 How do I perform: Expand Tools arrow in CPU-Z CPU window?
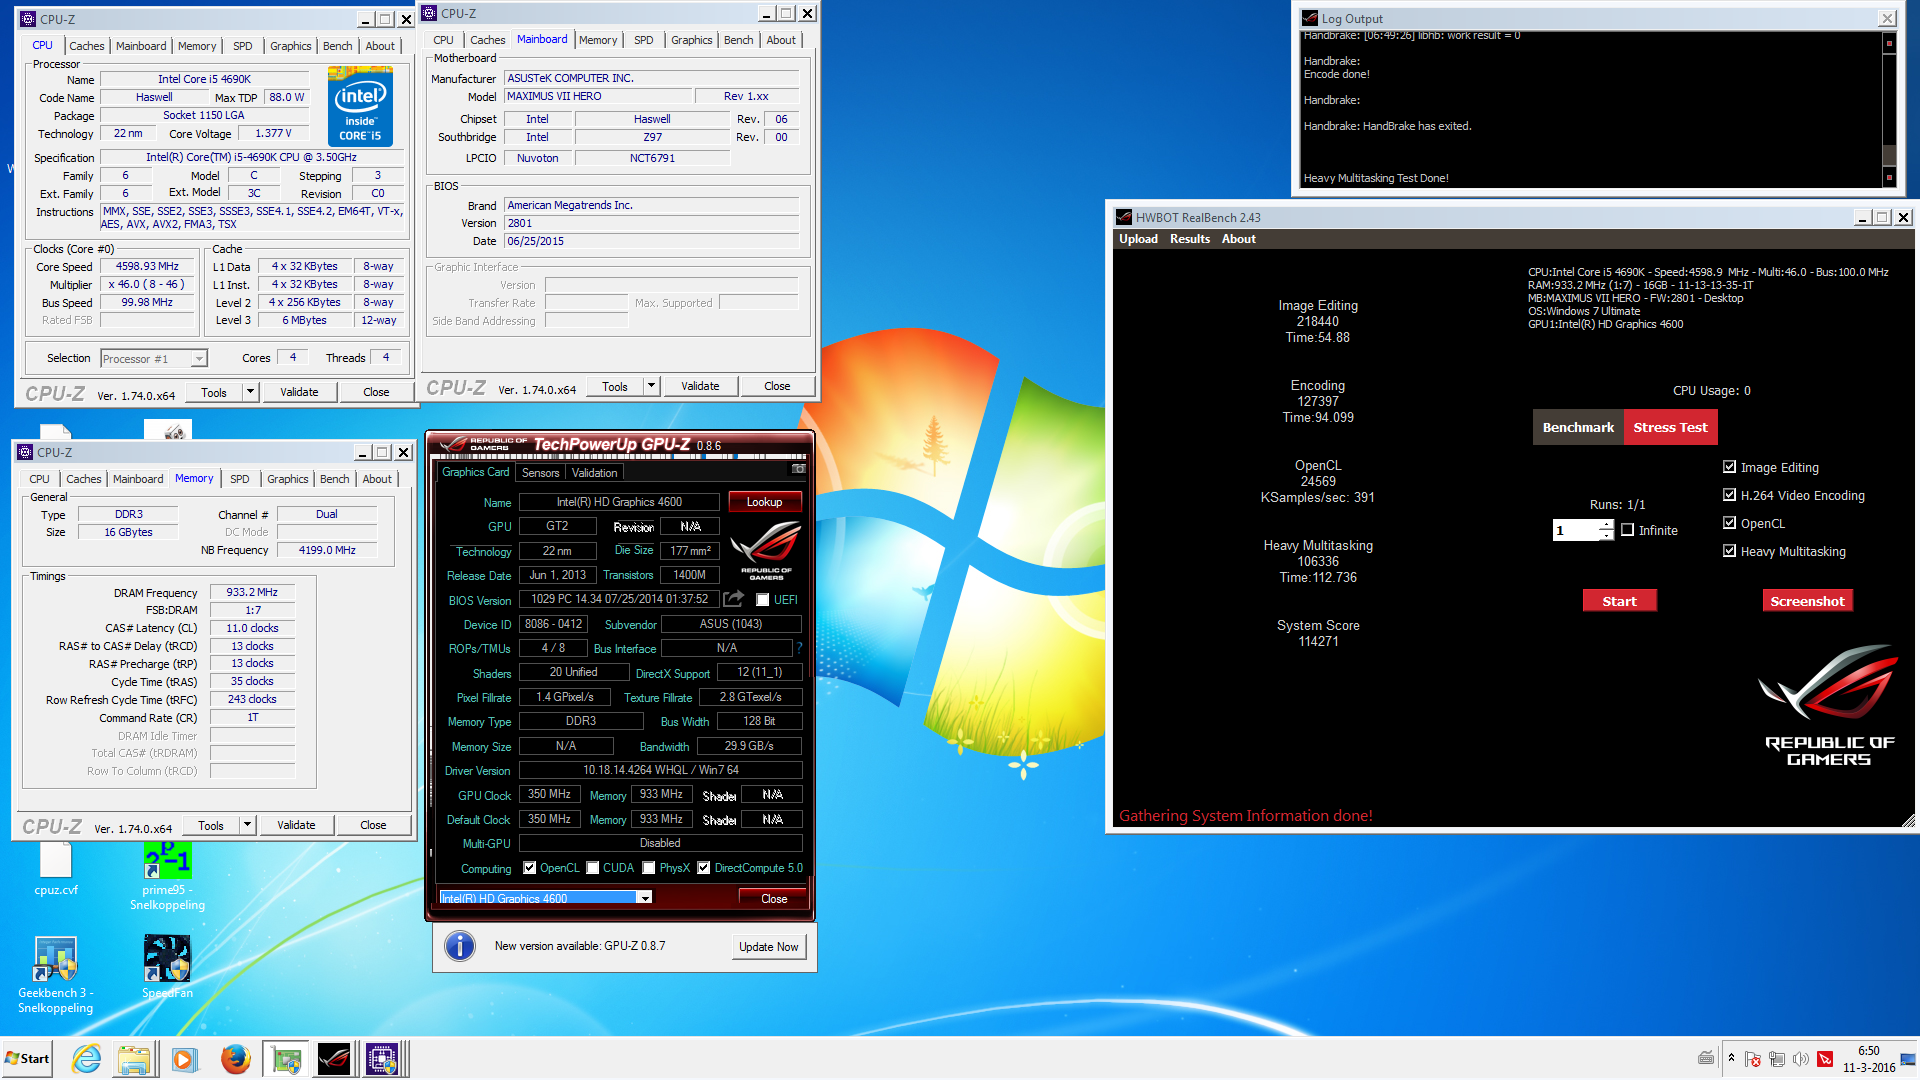[251, 392]
